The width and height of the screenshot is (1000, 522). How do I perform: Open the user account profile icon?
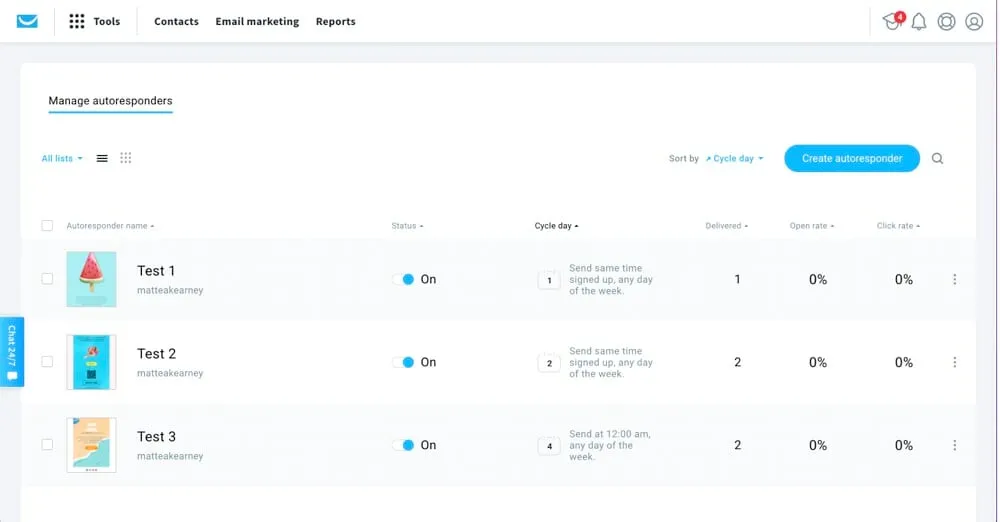pos(974,21)
